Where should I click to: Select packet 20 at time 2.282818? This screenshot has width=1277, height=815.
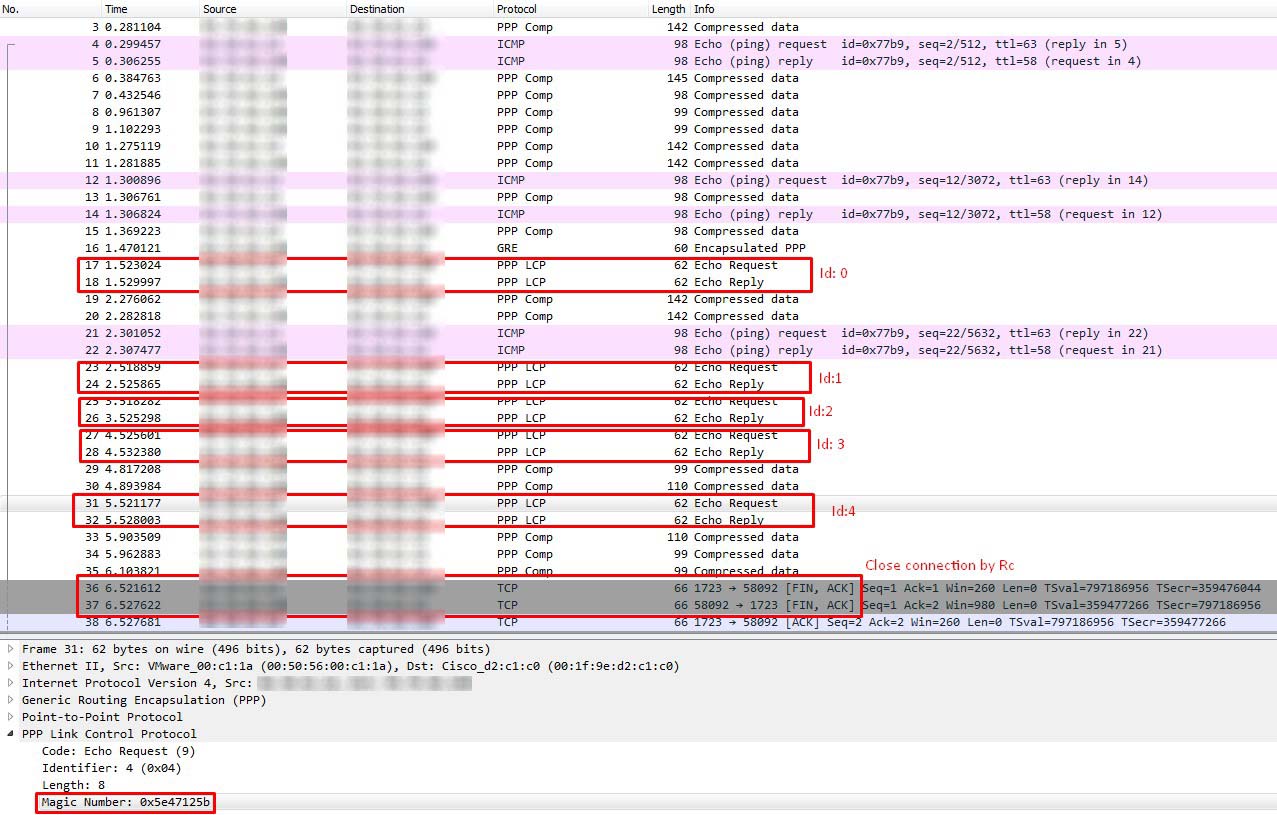(x=638, y=316)
